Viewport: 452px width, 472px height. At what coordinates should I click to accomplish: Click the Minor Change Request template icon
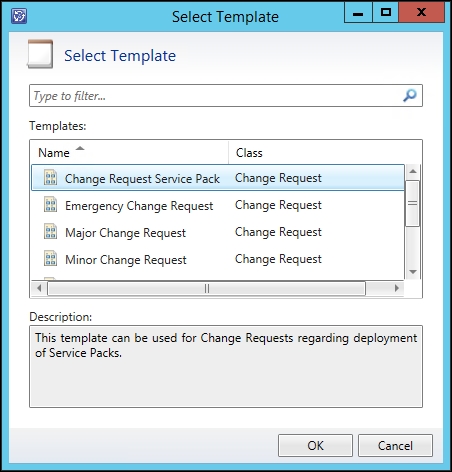[51, 259]
